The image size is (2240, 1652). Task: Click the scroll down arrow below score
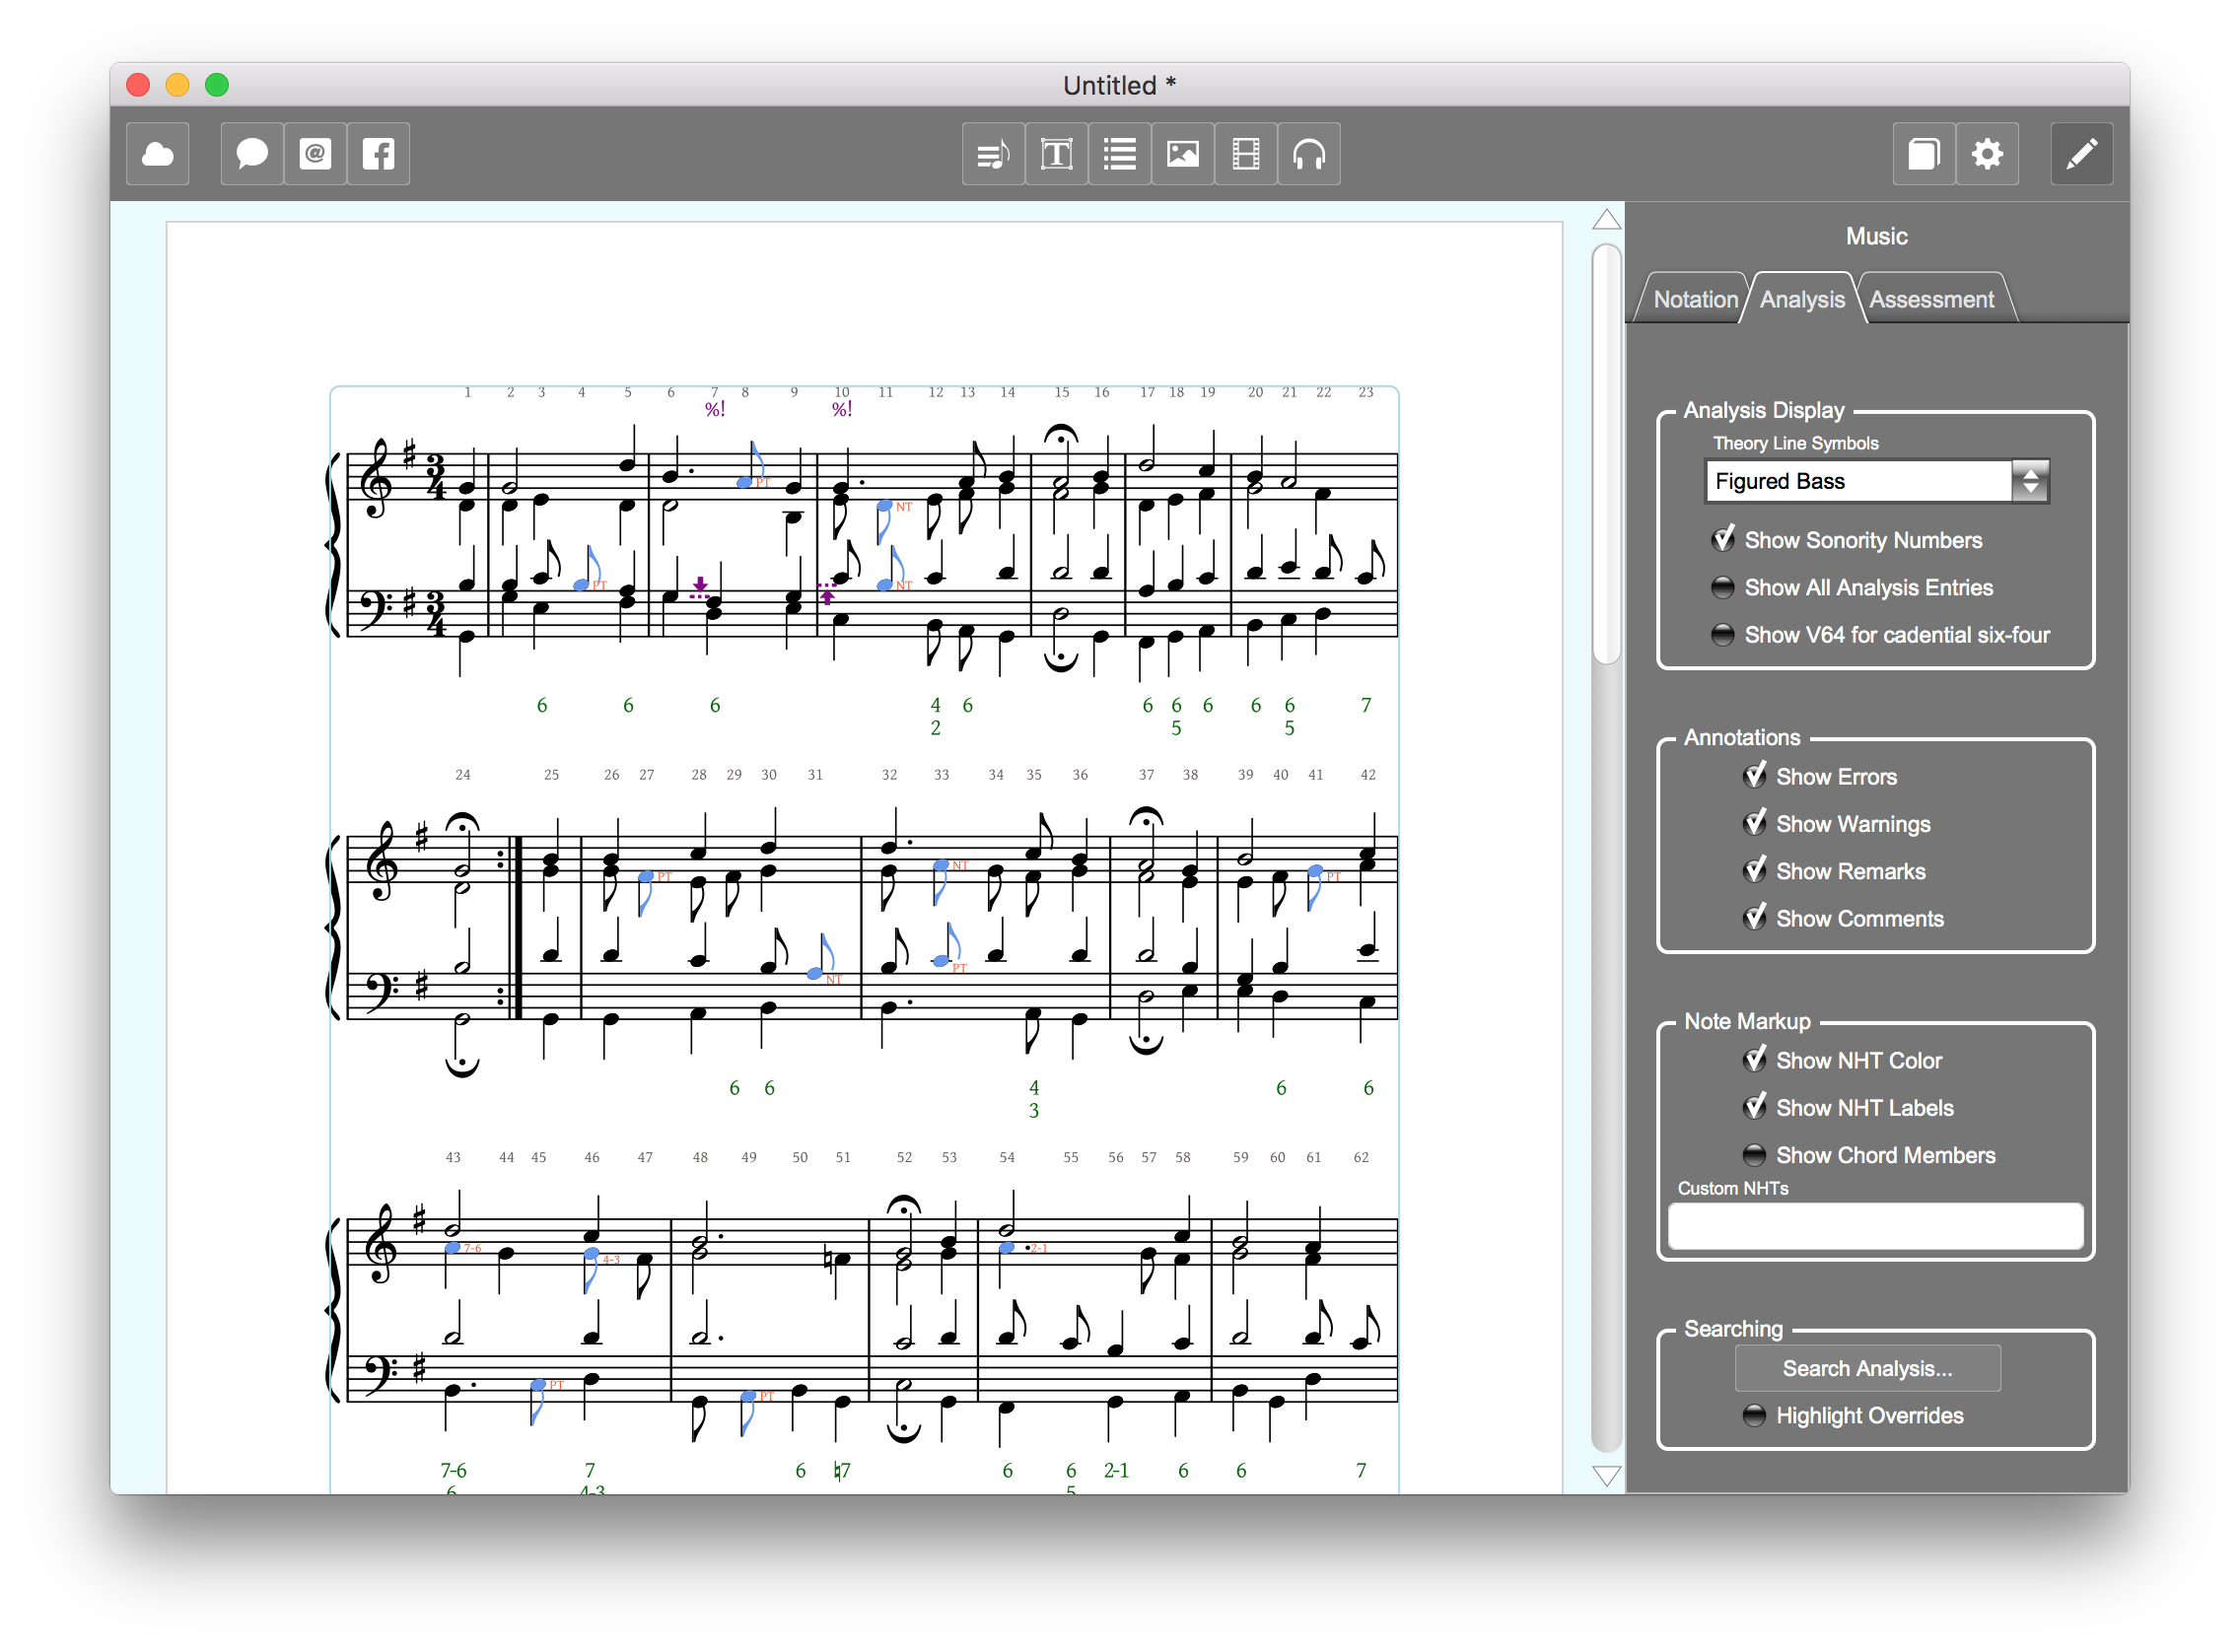pyautogui.click(x=1606, y=1476)
